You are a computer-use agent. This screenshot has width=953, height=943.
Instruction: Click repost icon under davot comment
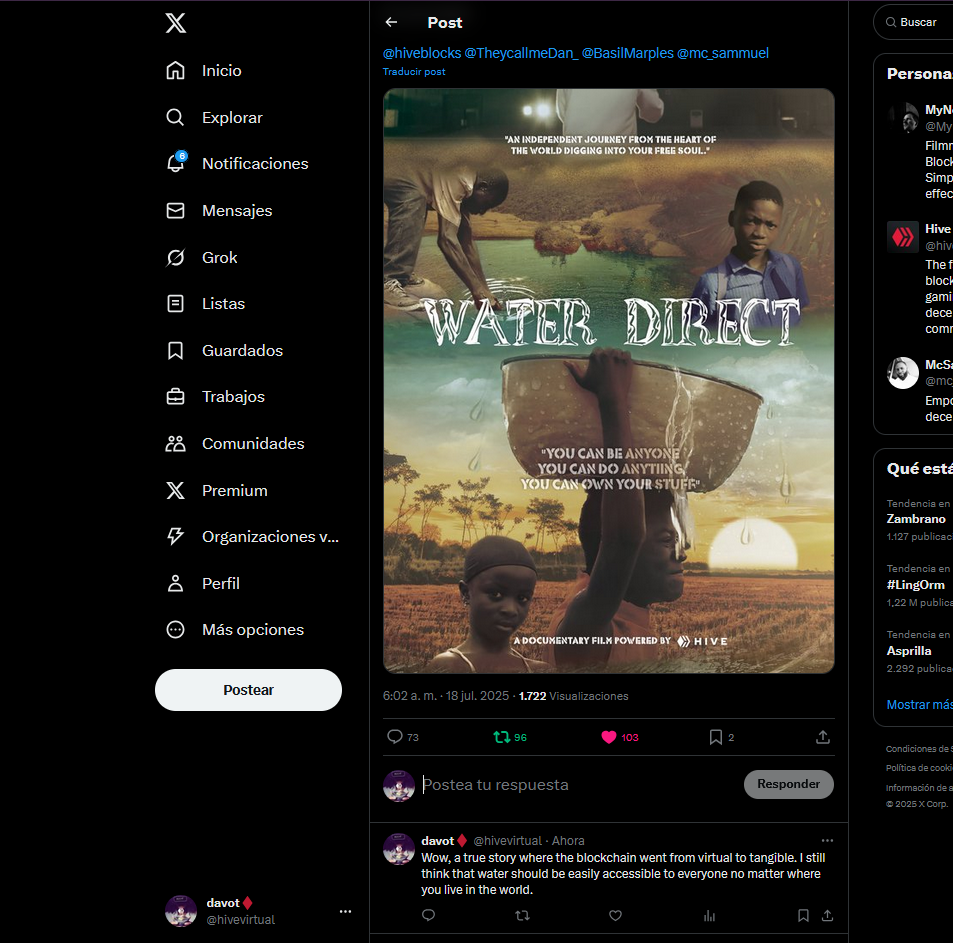pos(522,915)
